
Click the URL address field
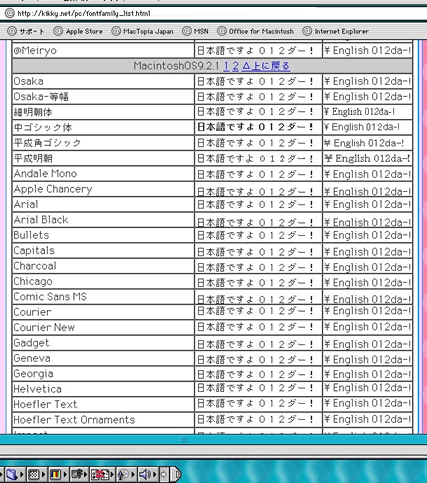coord(220,13)
